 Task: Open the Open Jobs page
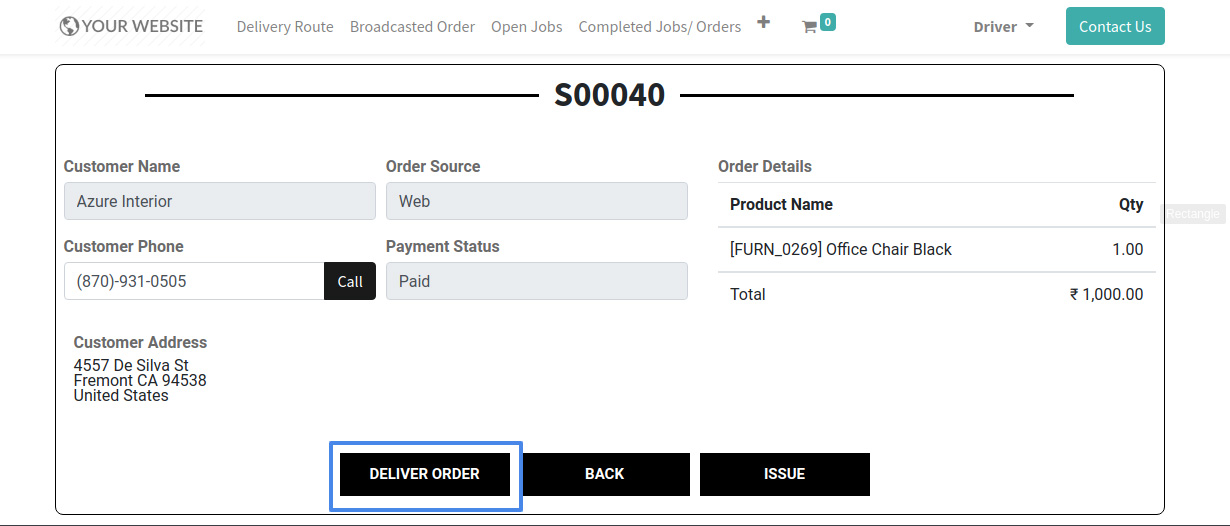[x=526, y=27]
